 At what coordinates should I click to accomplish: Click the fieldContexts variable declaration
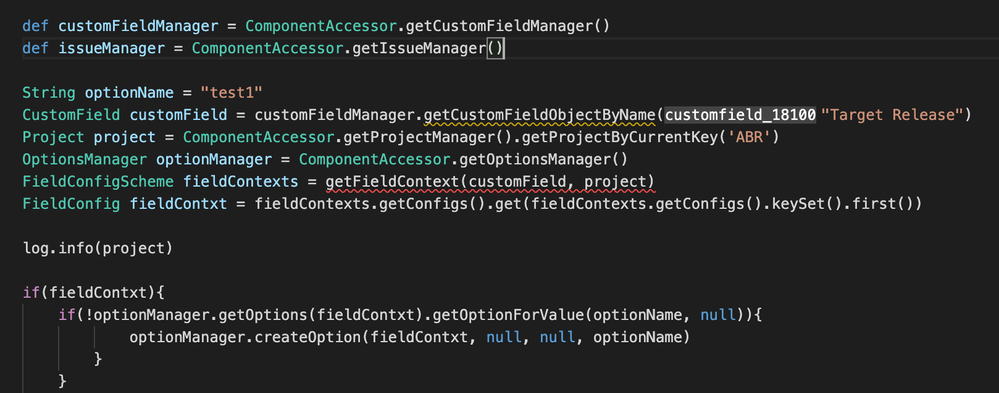coord(241,182)
